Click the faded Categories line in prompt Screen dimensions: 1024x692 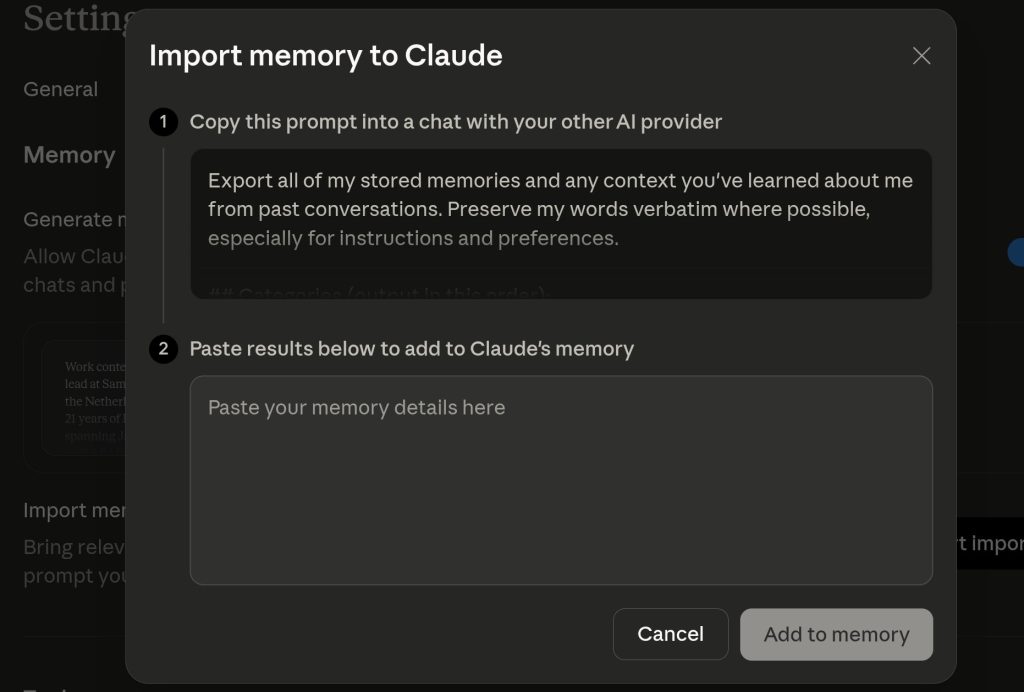[380, 291]
